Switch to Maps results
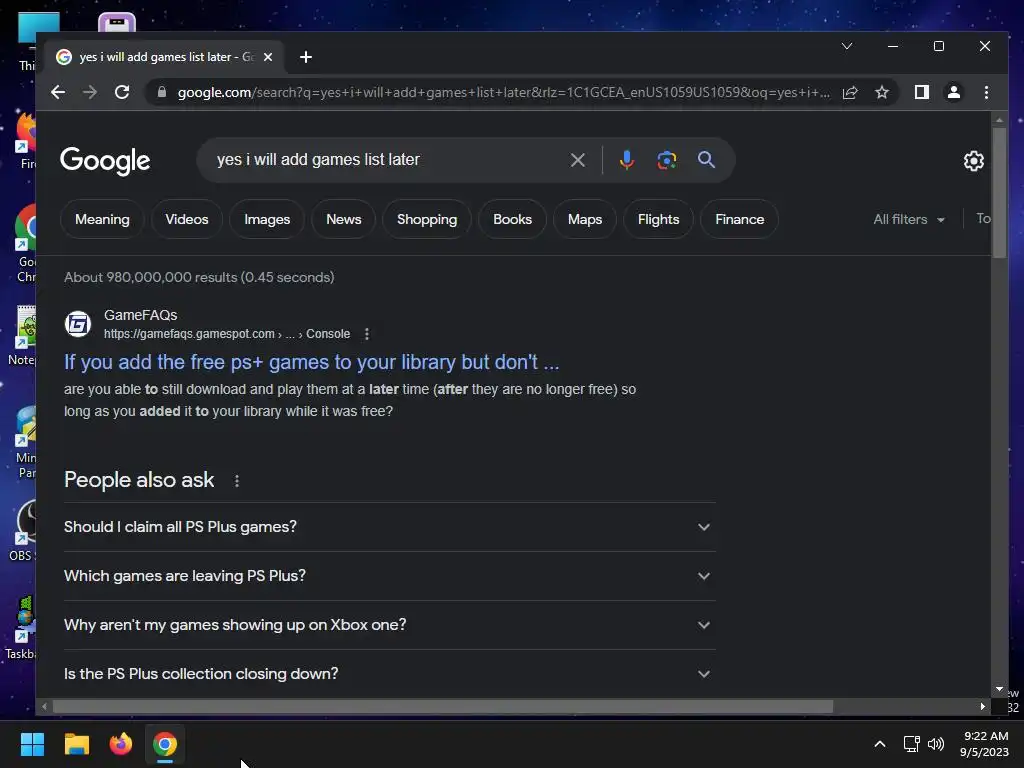 585,219
